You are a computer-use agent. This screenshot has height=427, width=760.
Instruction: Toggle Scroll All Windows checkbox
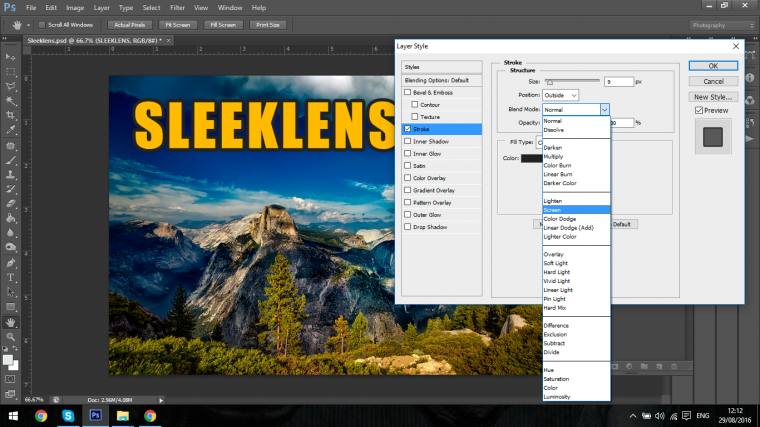point(42,25)
